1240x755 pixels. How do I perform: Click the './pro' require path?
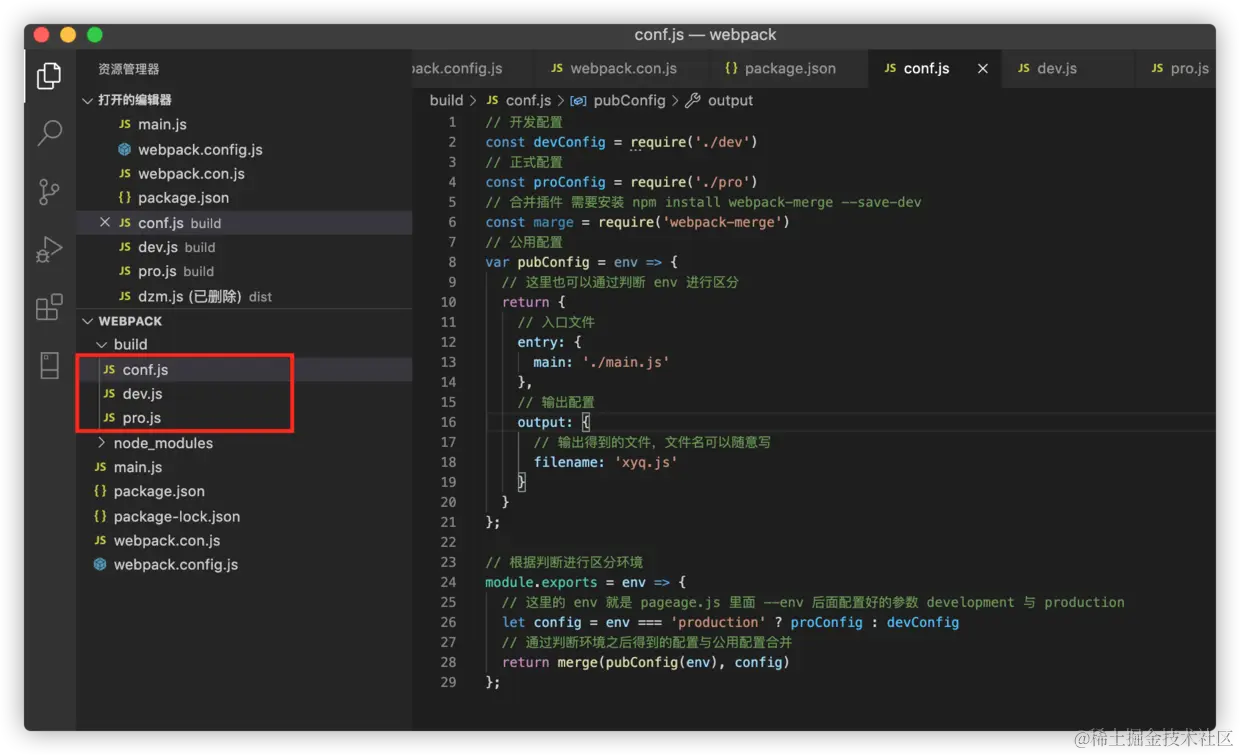click(x=723, y=182)
